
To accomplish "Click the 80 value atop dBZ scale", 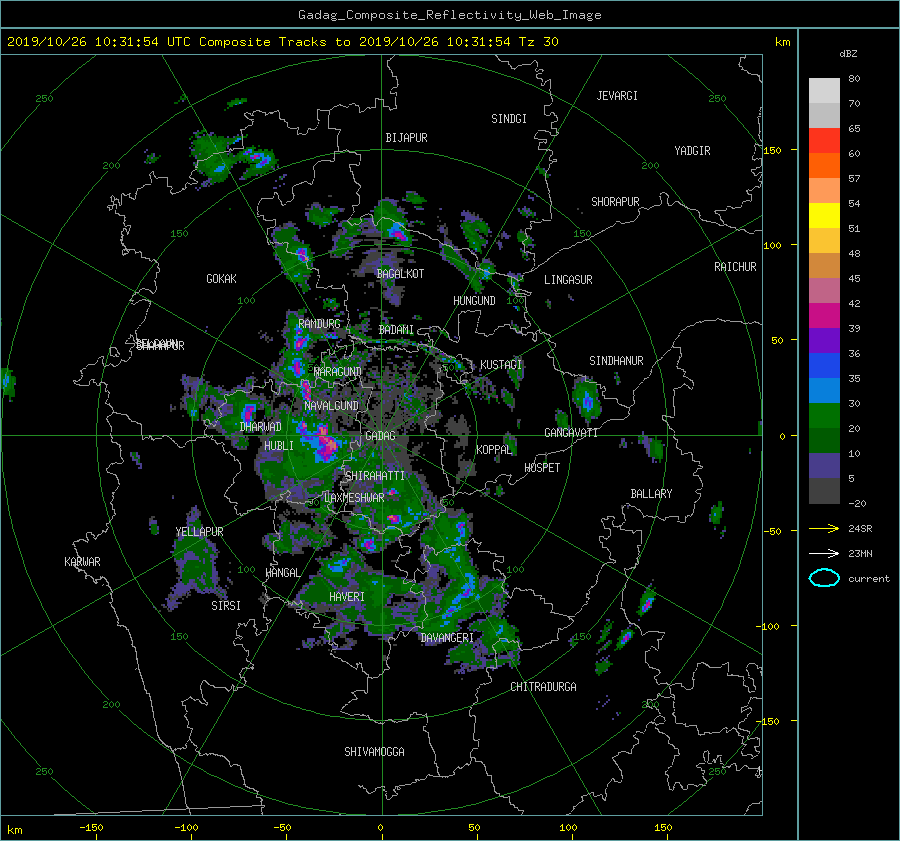I will click(x=854, y=79).
